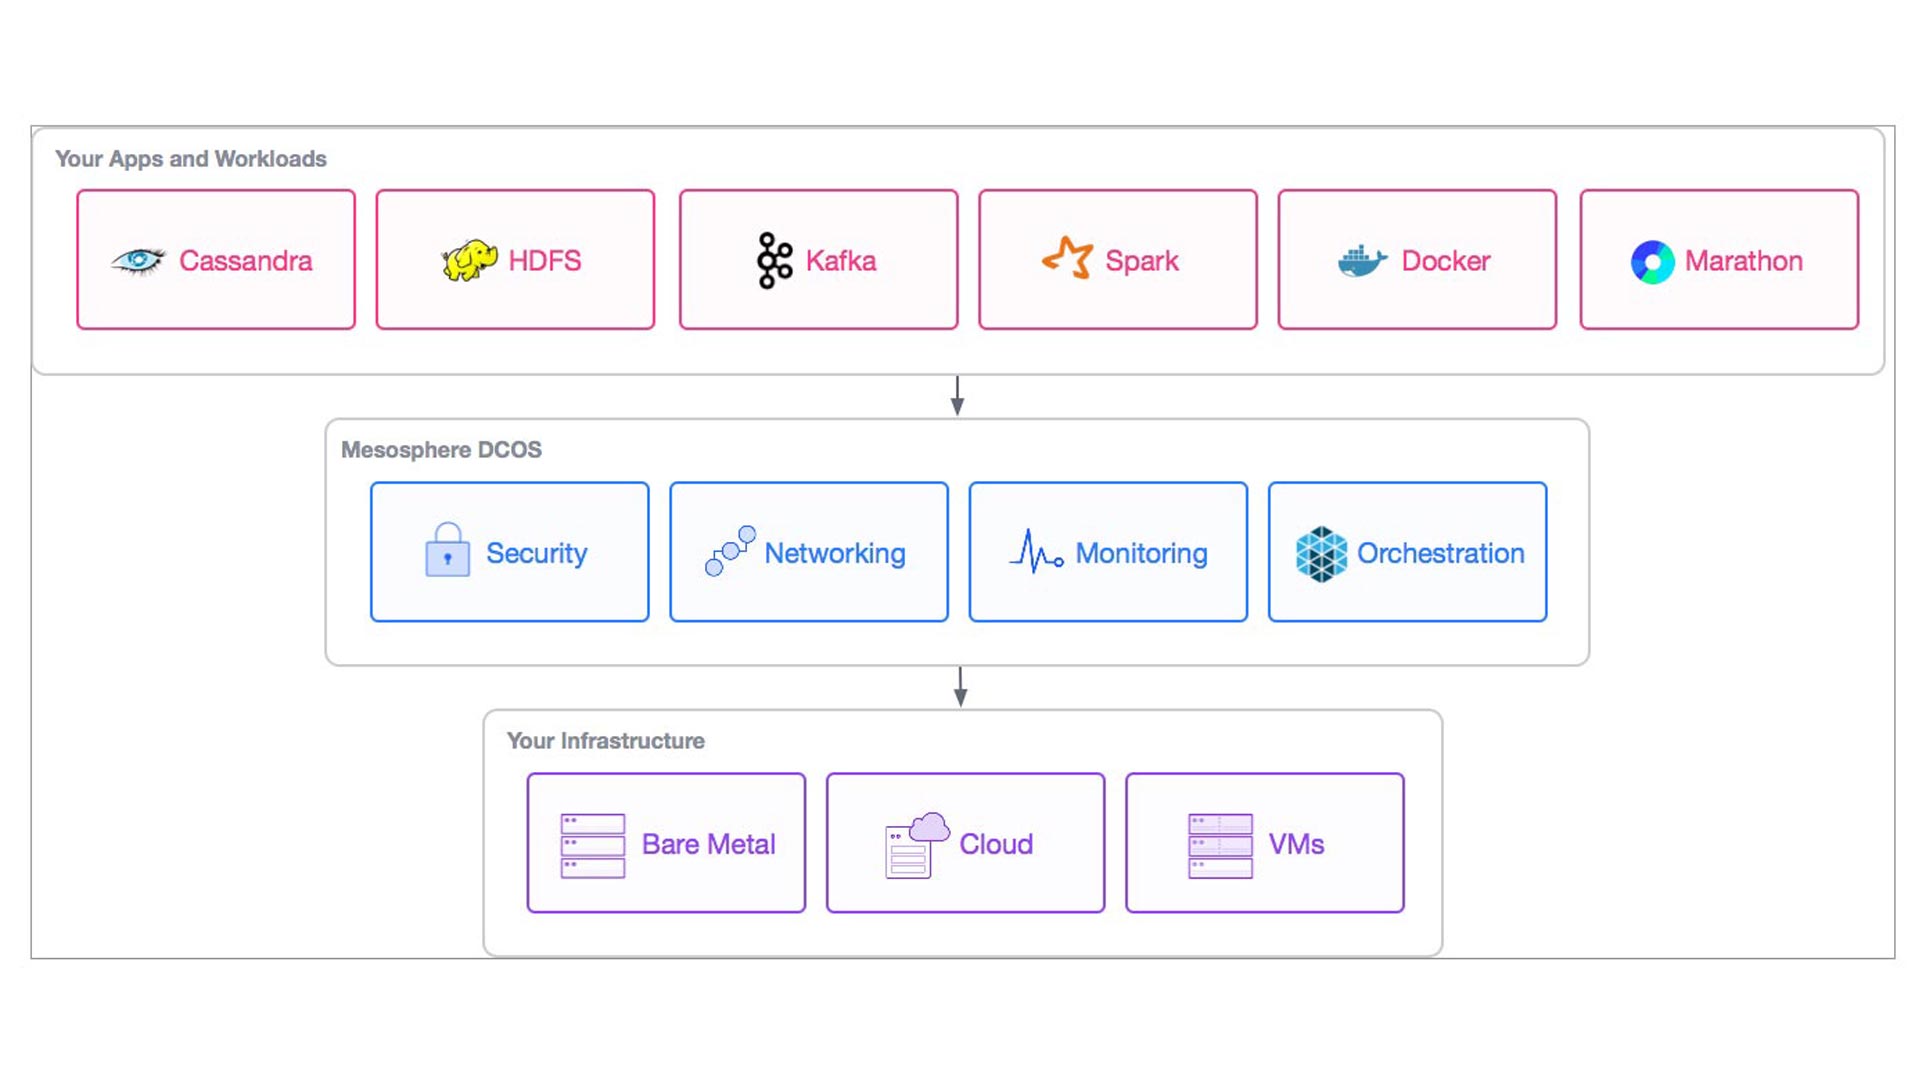
Task: Click the Marathon logo icon
Action: coord(1651,260)
